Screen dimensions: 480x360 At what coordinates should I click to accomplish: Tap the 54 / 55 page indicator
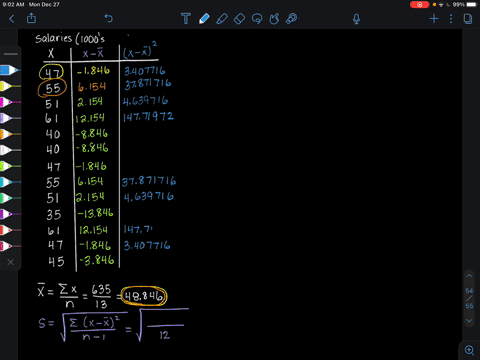click(x=469, y=298)
